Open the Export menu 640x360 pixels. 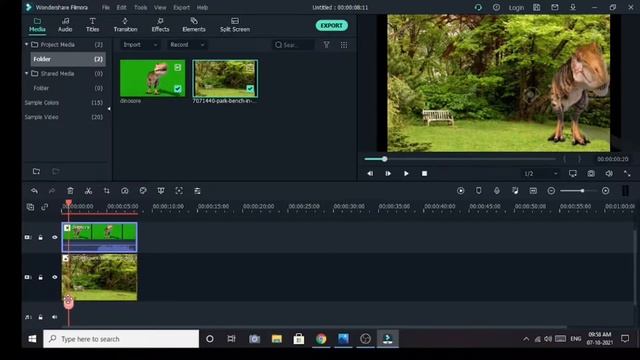click(181, 7)
